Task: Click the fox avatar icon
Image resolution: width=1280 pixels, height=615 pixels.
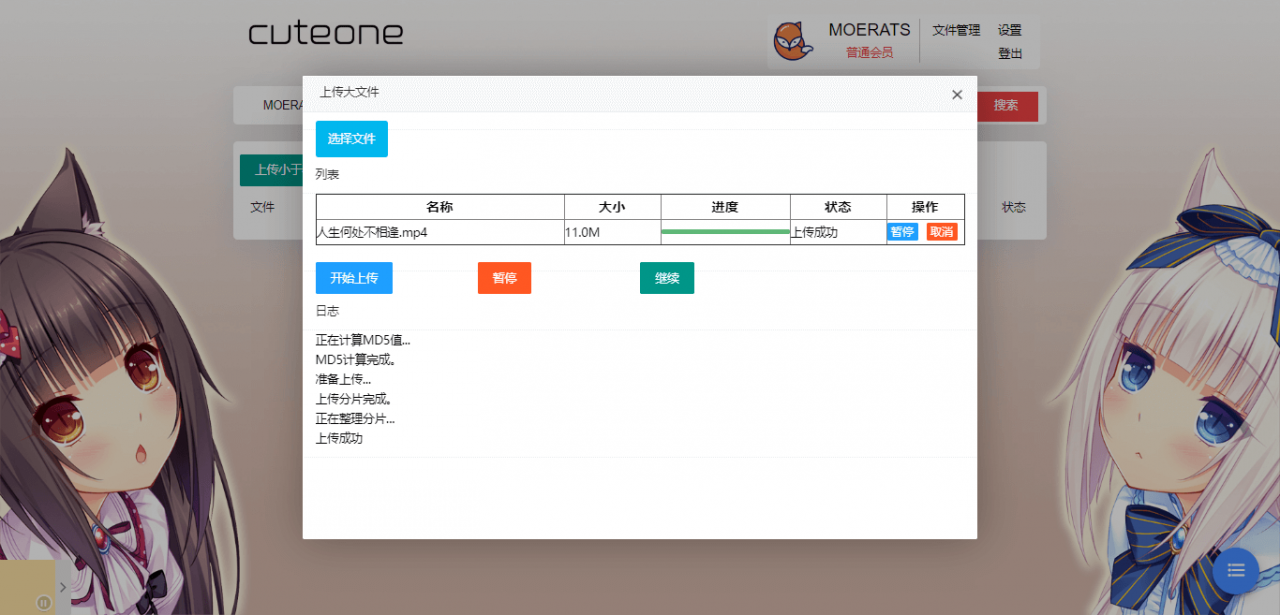Action: [793, 40]
